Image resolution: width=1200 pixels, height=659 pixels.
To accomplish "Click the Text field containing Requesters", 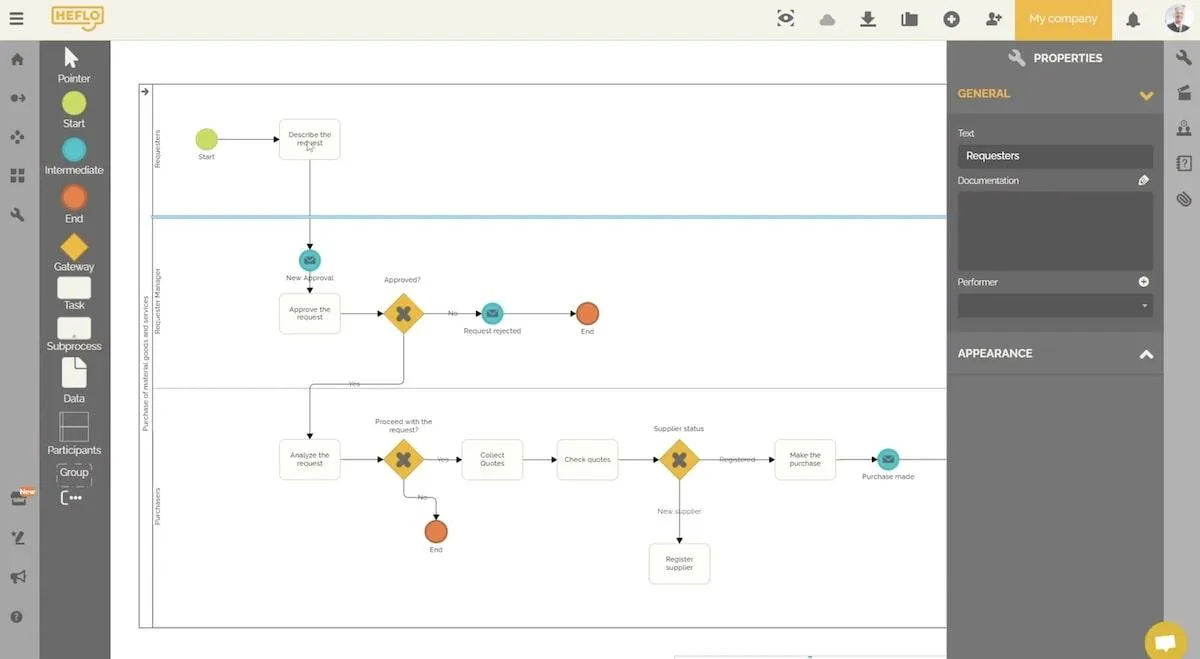I will (x=1055, y=156).
